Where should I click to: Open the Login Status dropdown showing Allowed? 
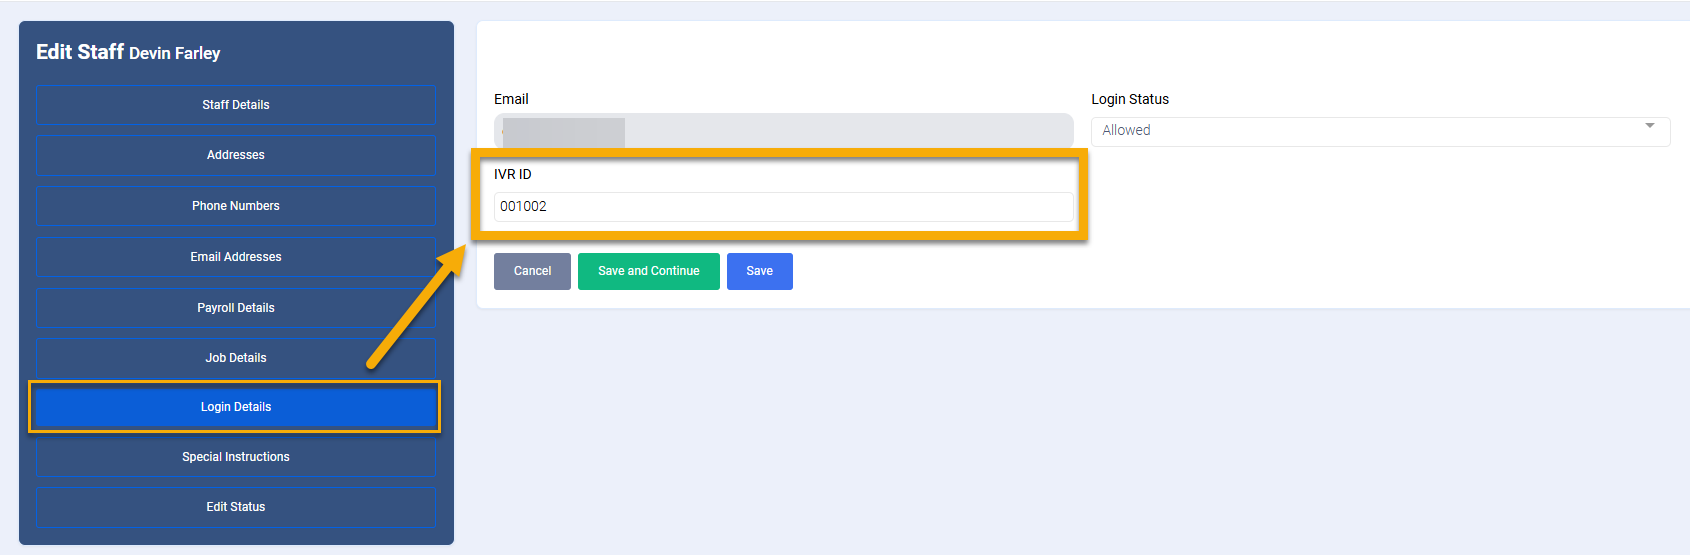1370,131
